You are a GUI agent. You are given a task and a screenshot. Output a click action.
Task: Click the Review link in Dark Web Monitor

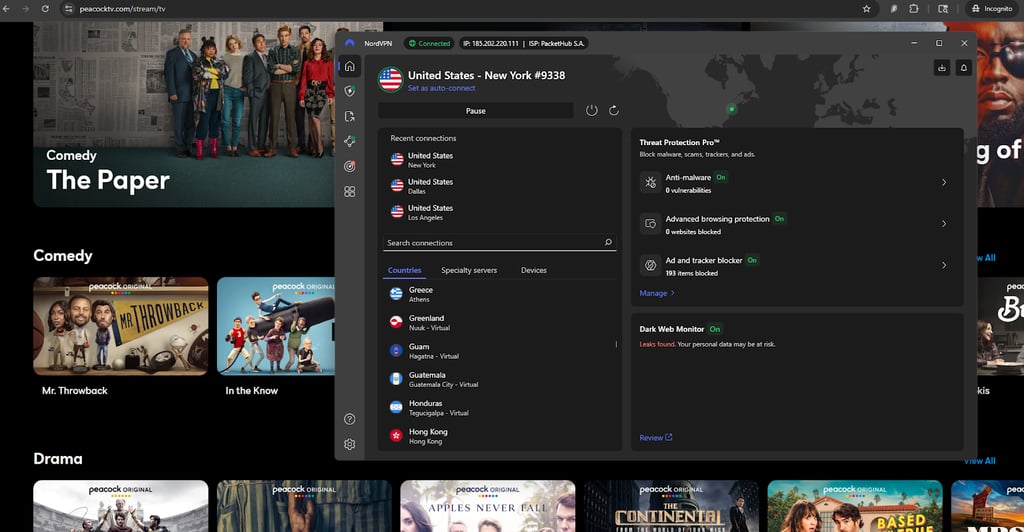(x=656, y=437)
